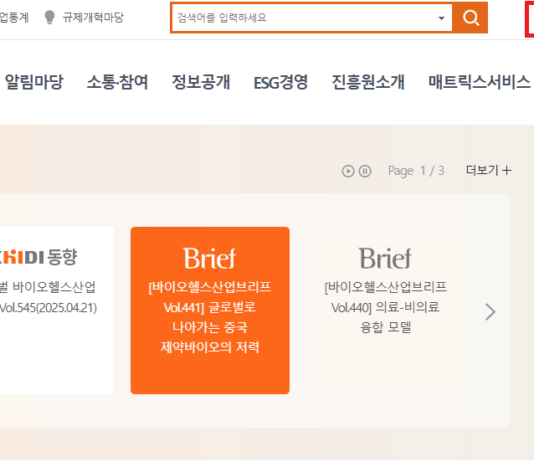534x462 pixels.
Task: Open the Brief Vol.440 의료-비의료 융합 모델 card
Action: click(386, 310)
